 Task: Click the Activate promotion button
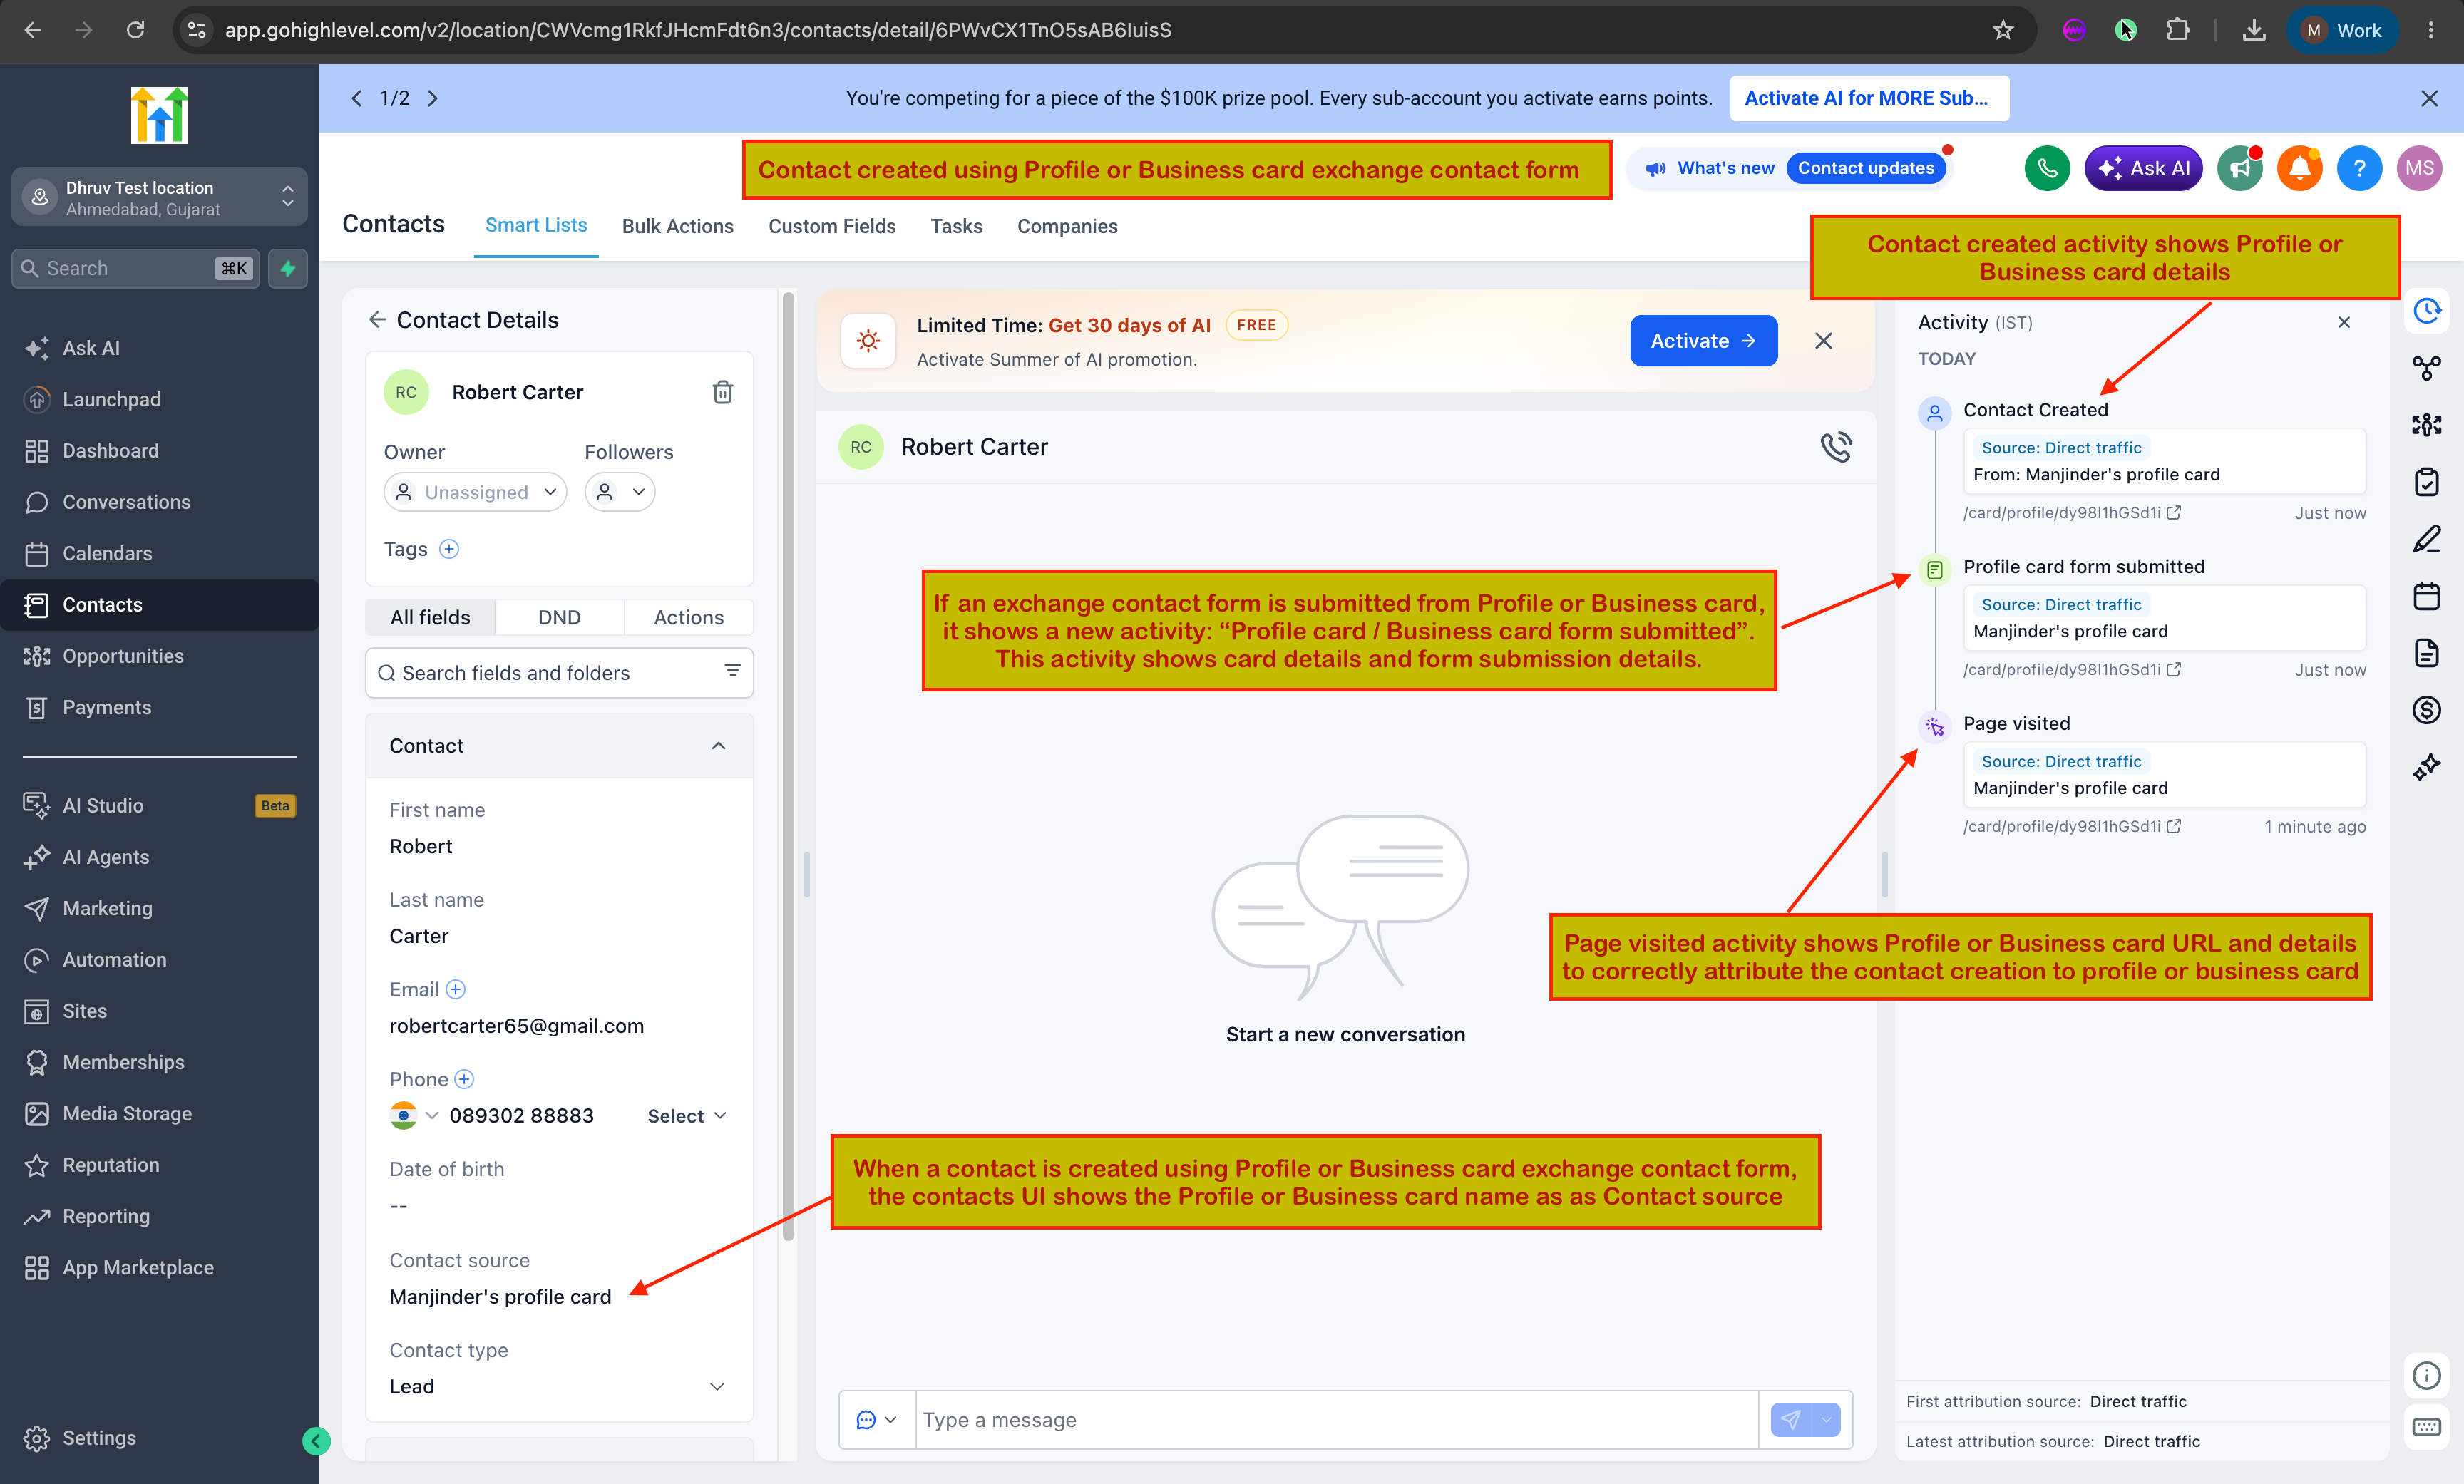tap(1703, 341)
